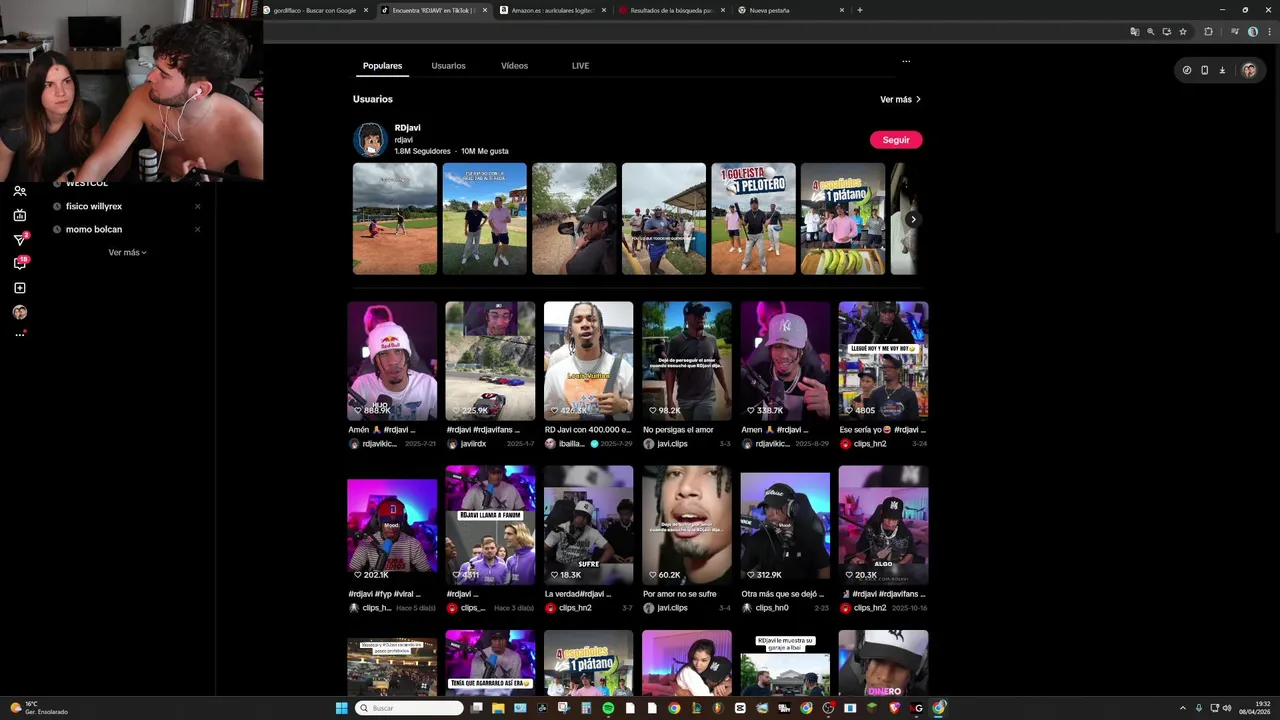The height and width of the screenshot is (720, 1280).
Task: Open 'Por amor no se sufre' video
Action: click(687, 525)
